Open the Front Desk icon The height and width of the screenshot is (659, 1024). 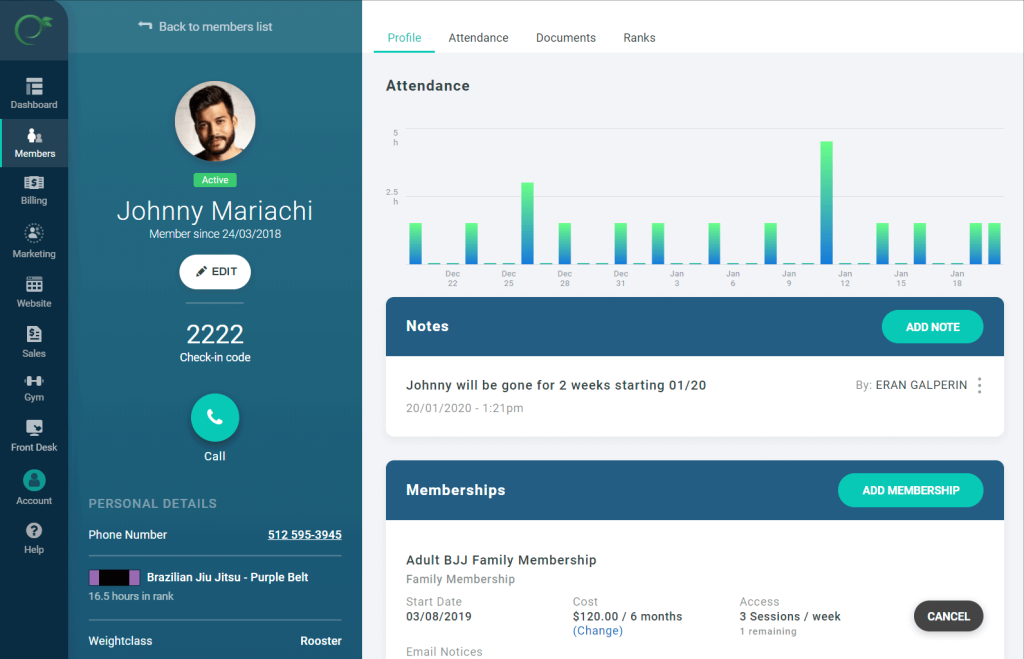[34, 428]
